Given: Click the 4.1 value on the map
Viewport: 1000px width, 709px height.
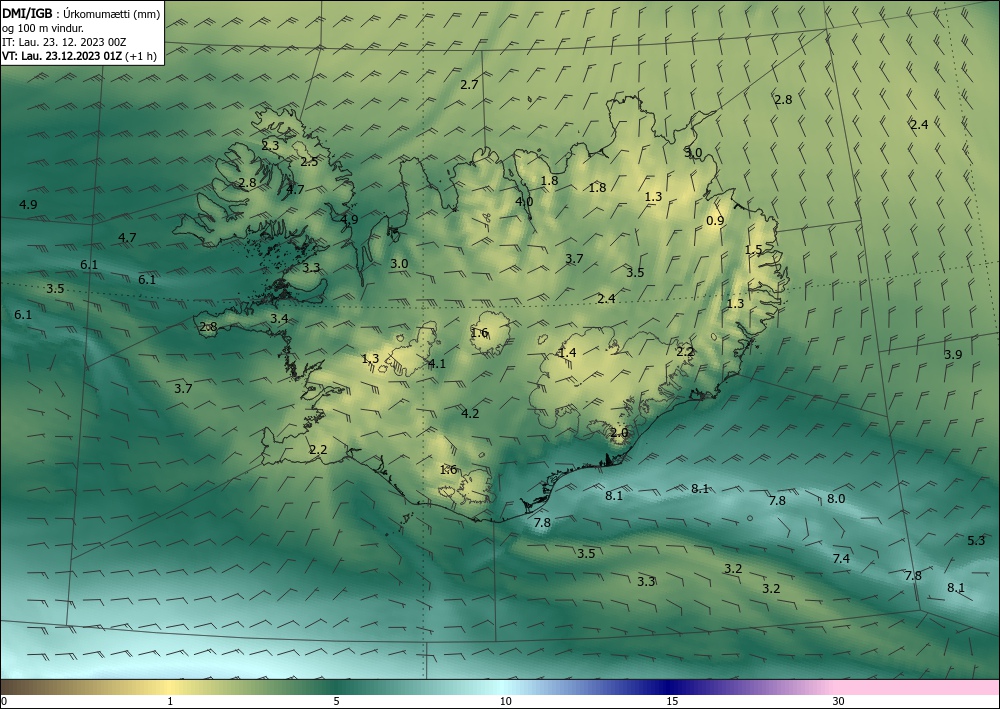Looking at the screenshot, I should (437, 363).
